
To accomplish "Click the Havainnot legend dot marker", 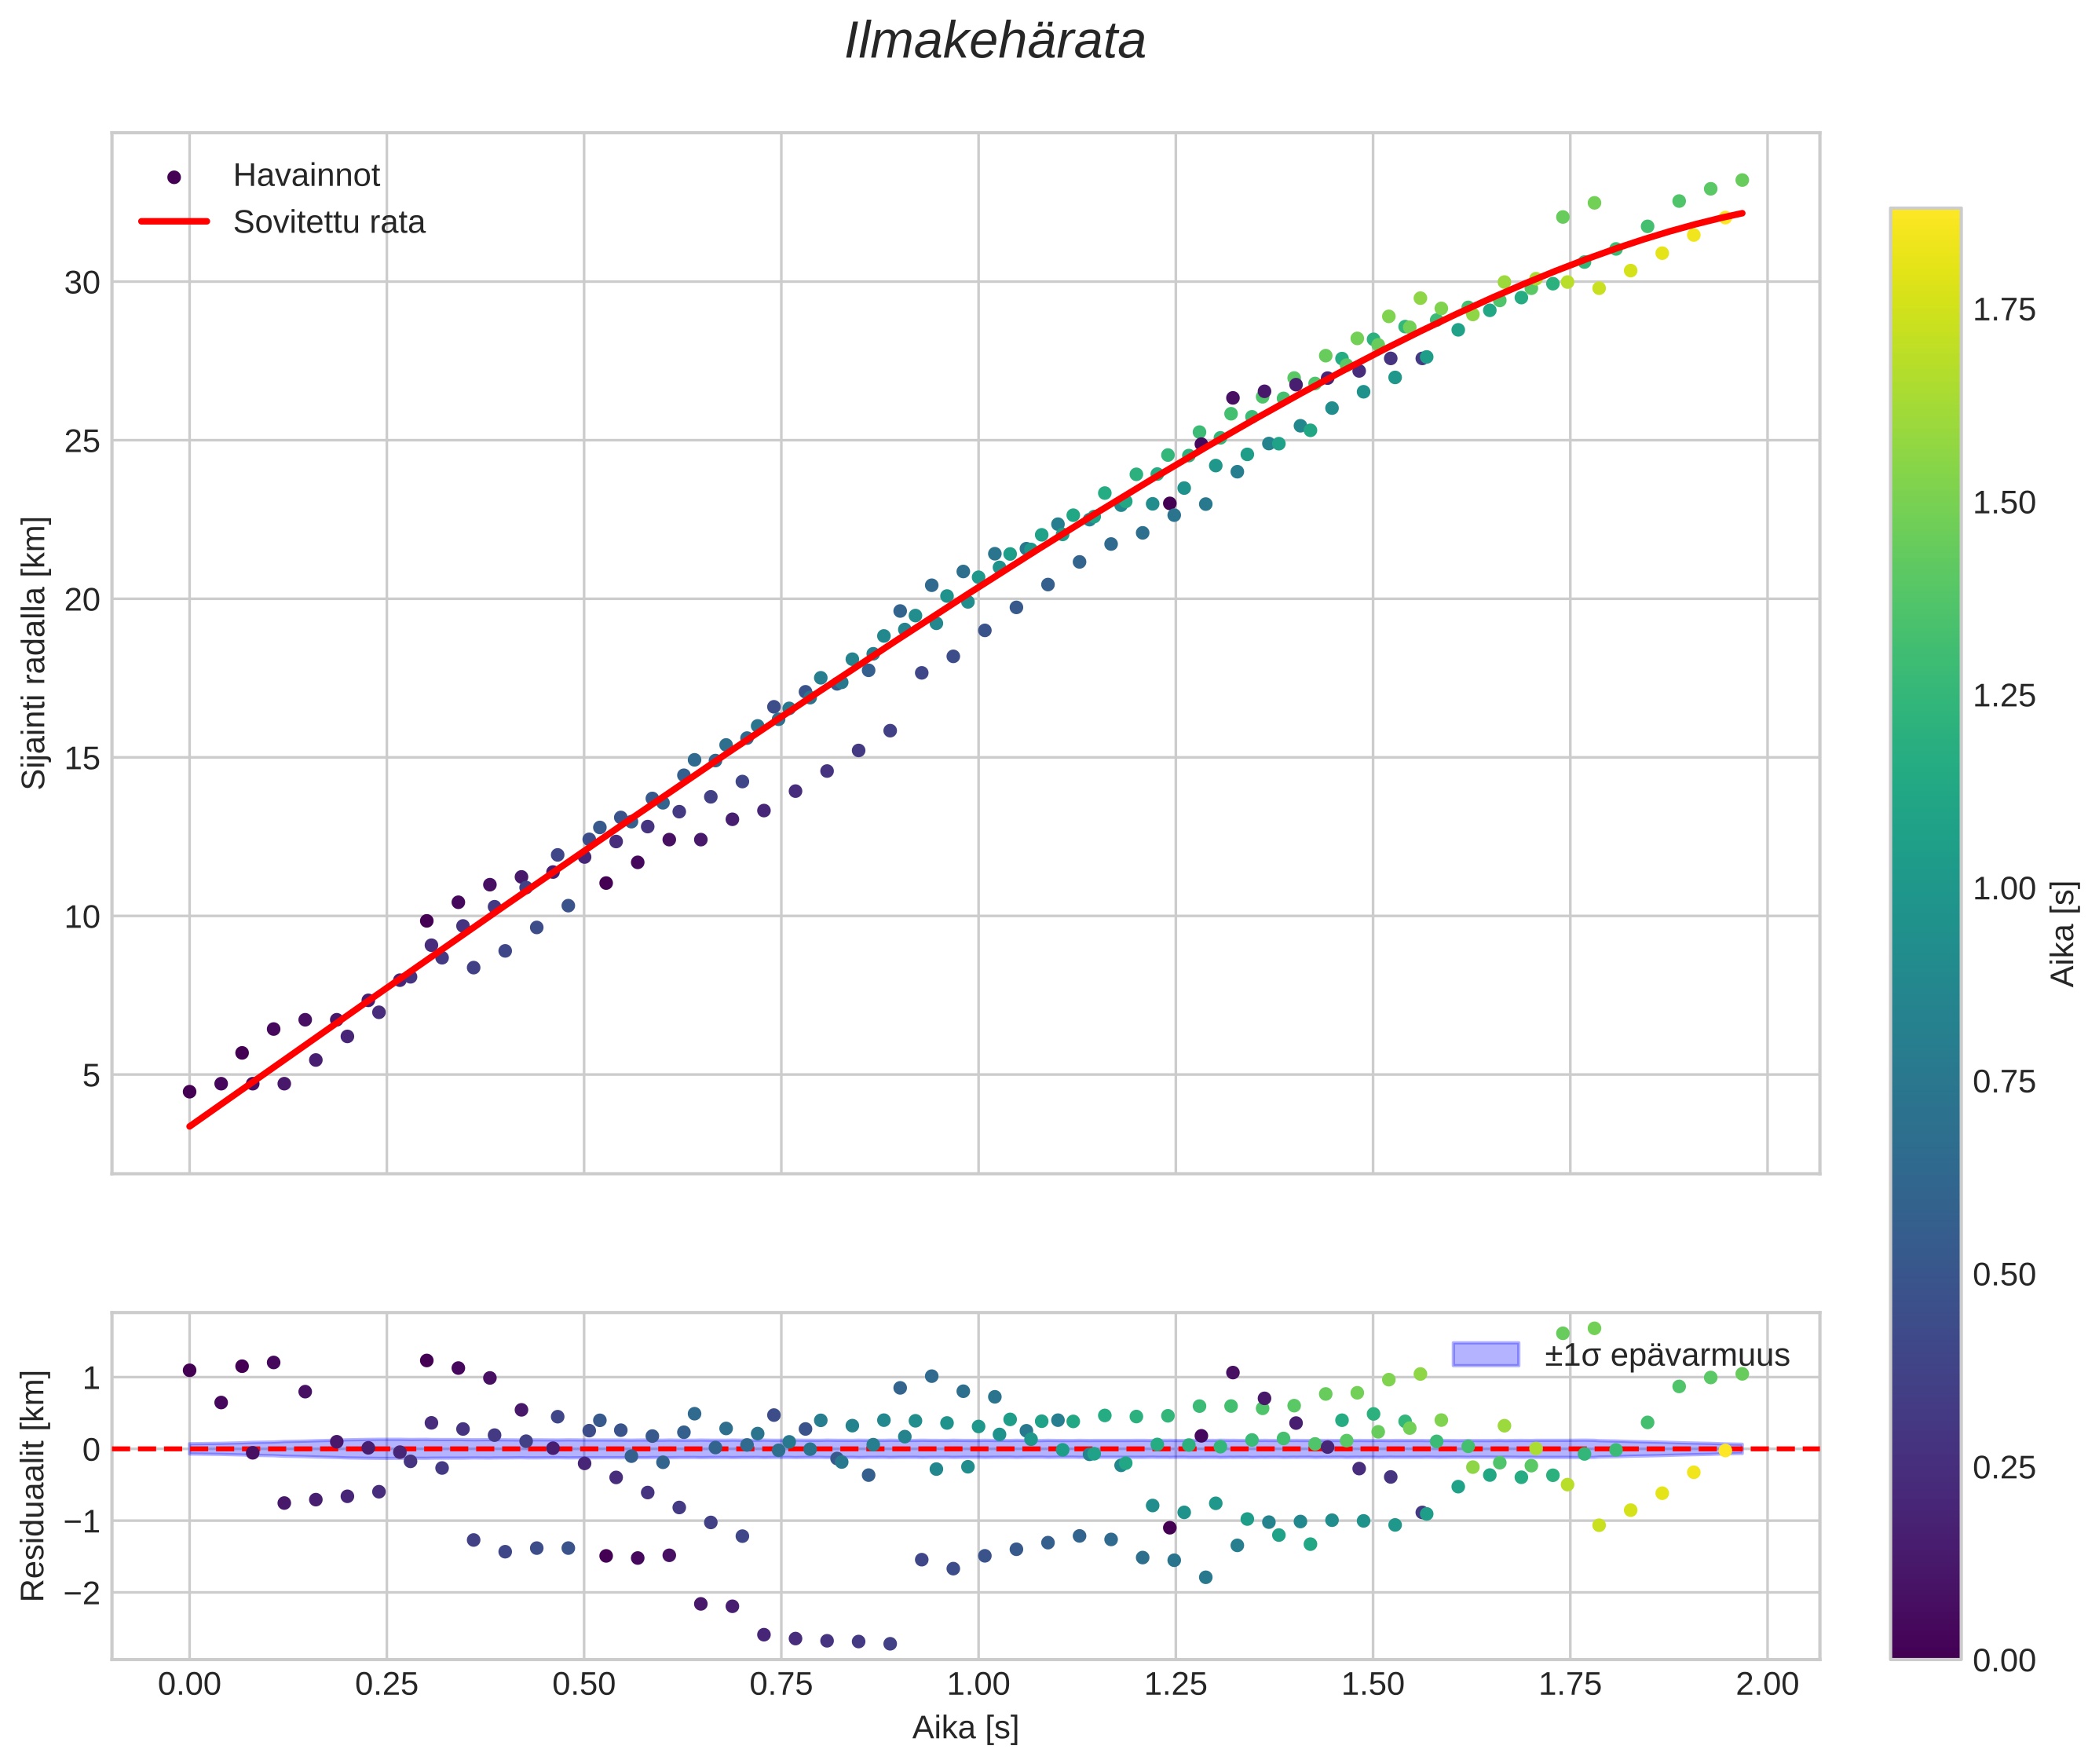I will point(174,177).
